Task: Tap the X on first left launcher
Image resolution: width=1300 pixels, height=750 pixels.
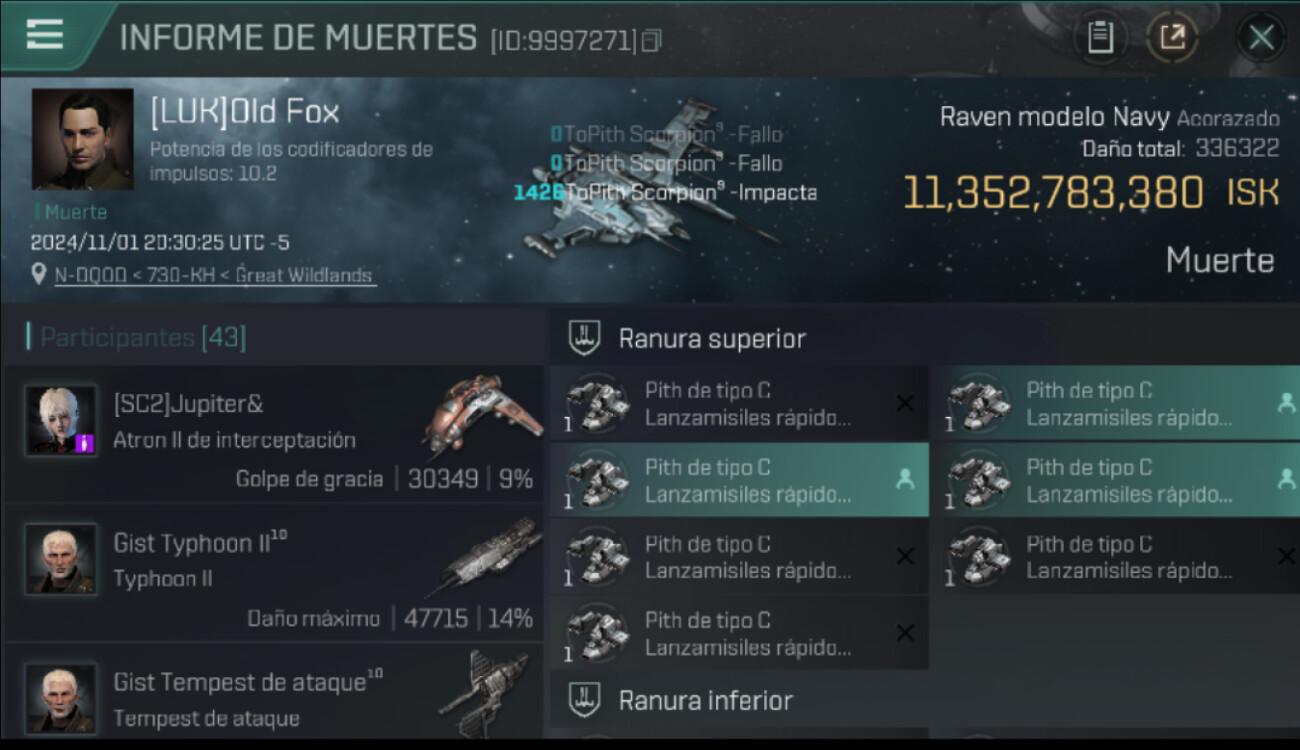Action: [x=905, y=403]
